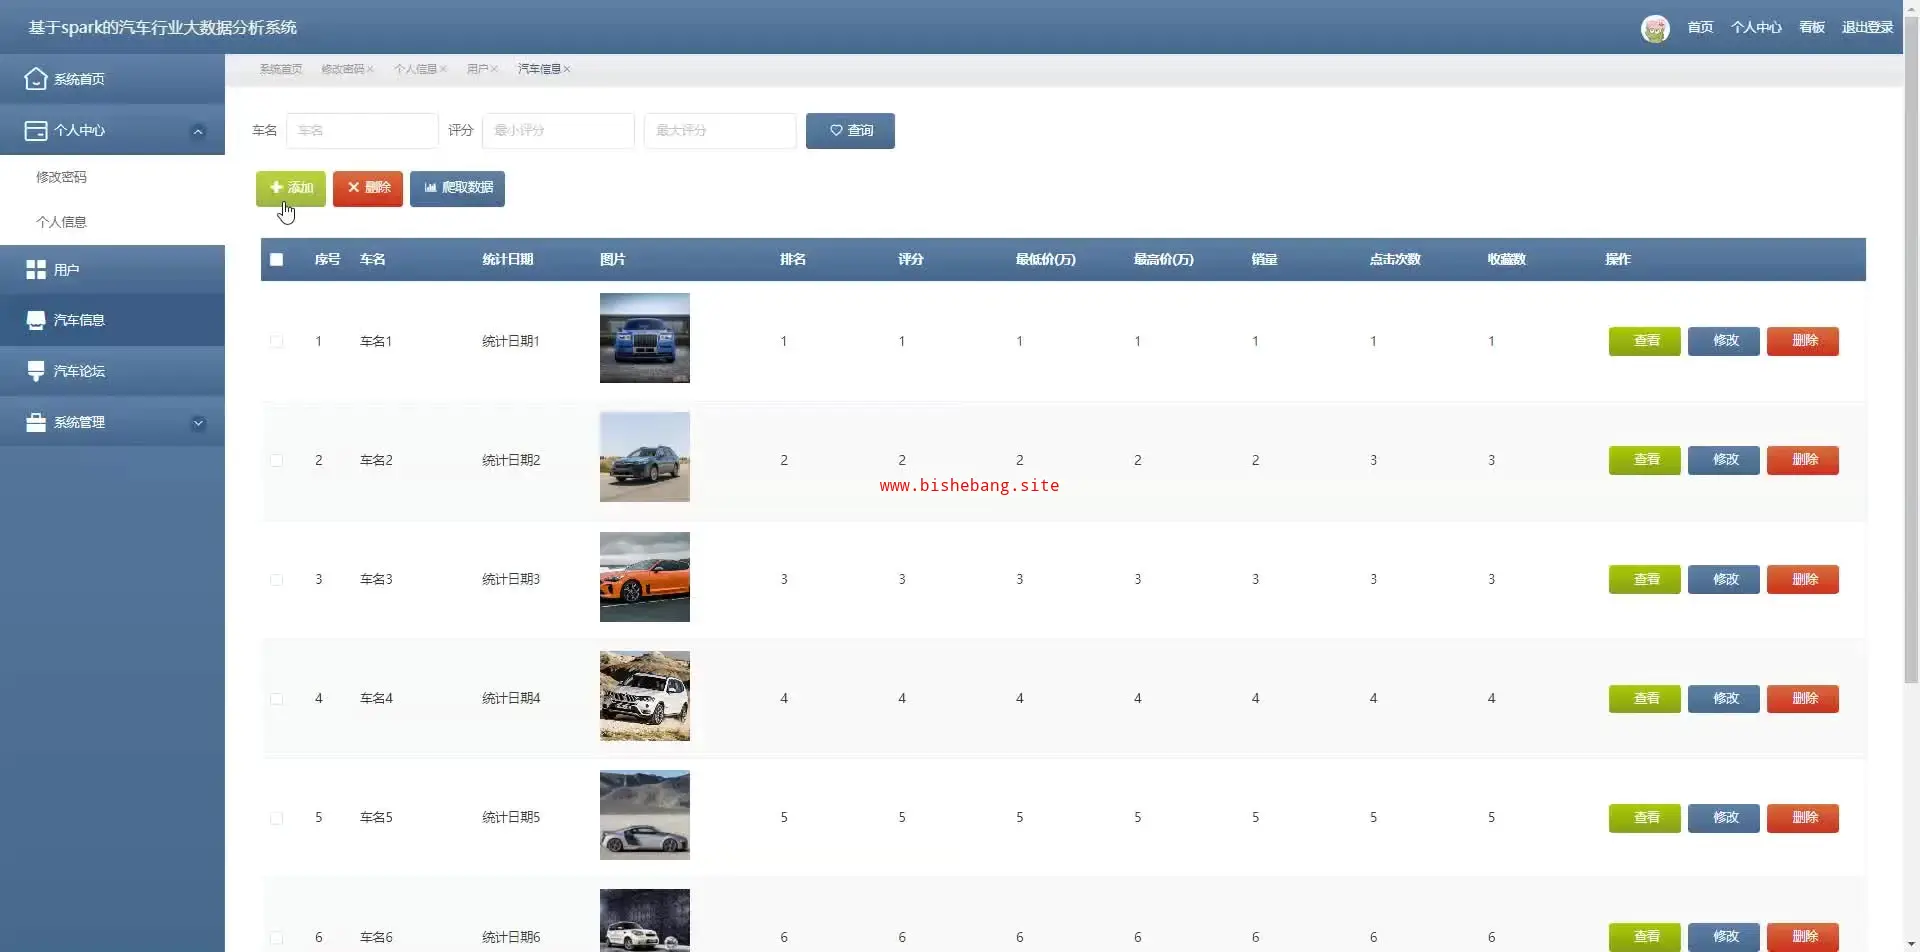Viewport: 1920px width, 952px height.
Task: Click the green 添加 button
Action: (291, 188)
